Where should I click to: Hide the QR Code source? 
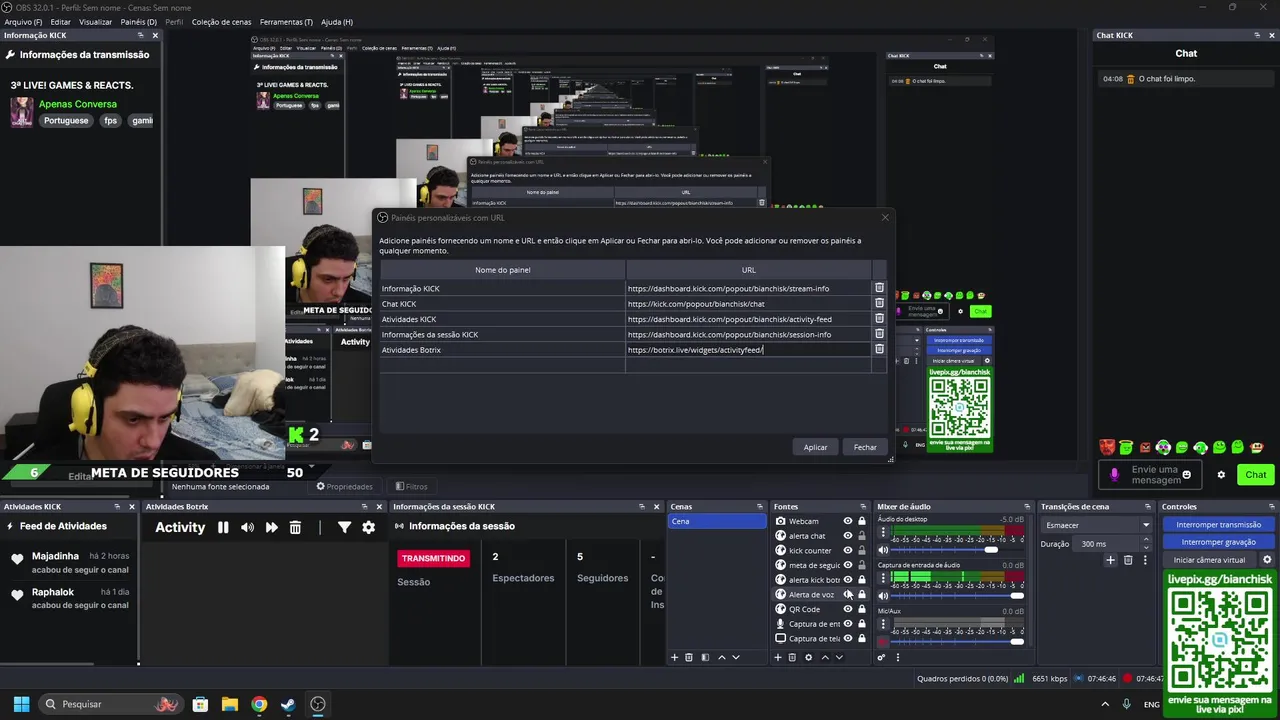848,609
